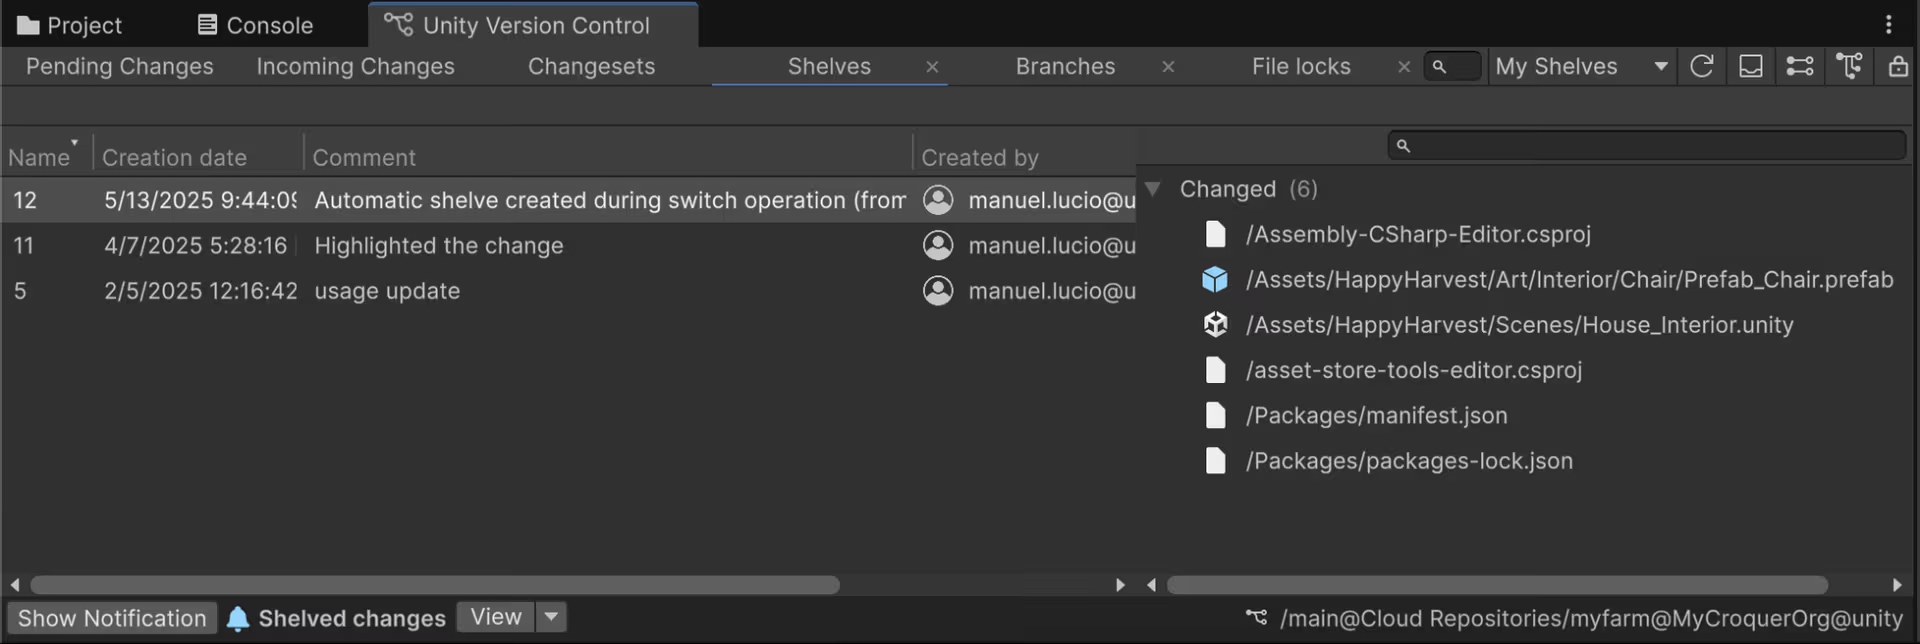Screen dimensions: 1920x644
Task: Switch to the Pending Changes tab
Action: tap(119, 66)
